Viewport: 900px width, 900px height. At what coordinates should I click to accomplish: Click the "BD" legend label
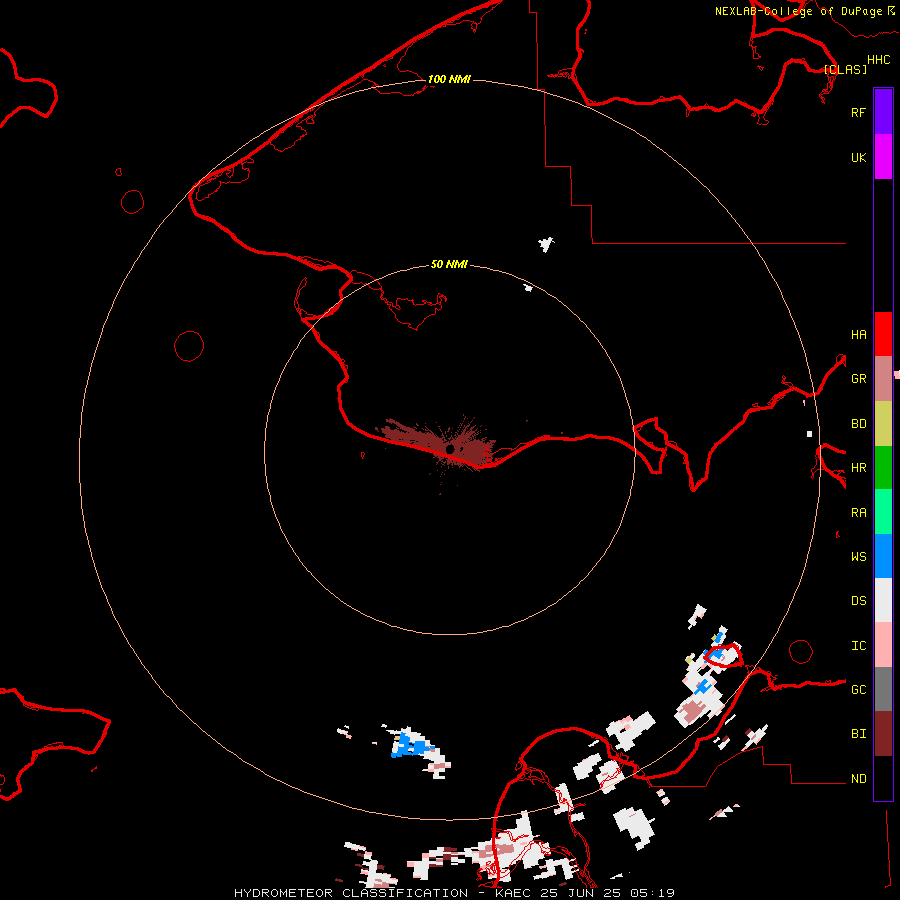pos(858,424)
